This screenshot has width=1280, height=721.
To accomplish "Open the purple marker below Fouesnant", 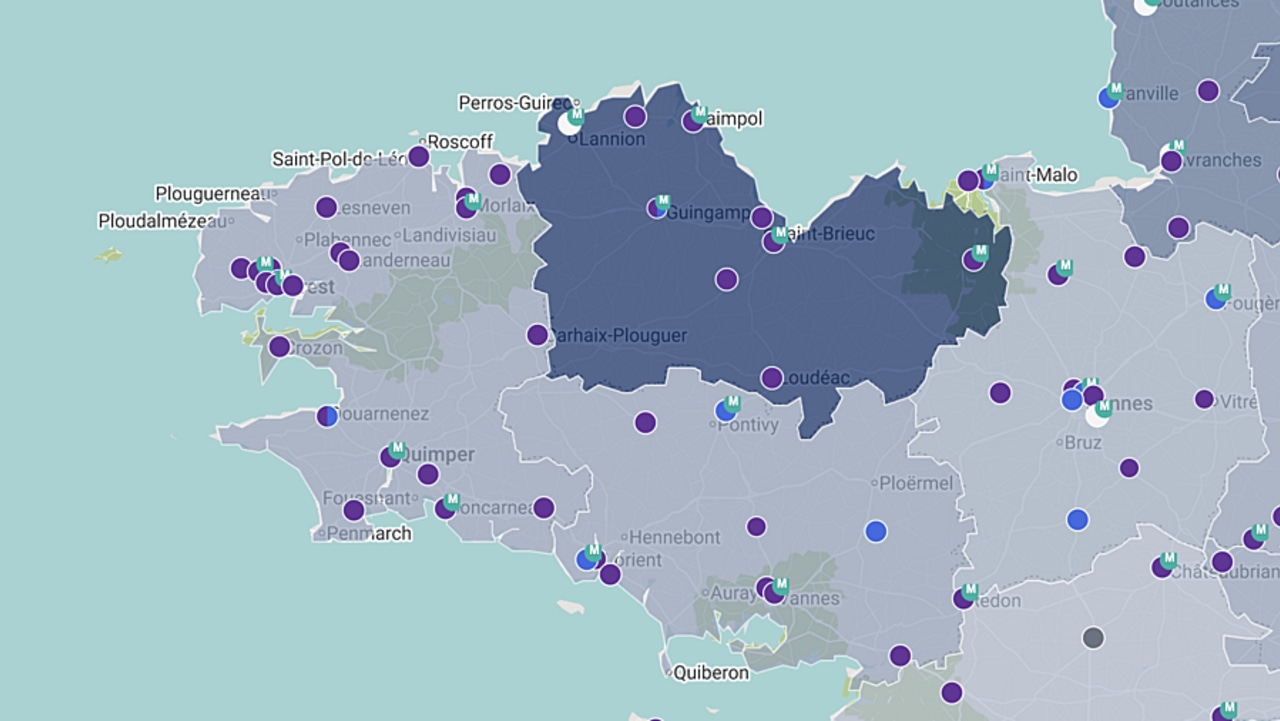I will pyautogui.click(x=353, y=511).
